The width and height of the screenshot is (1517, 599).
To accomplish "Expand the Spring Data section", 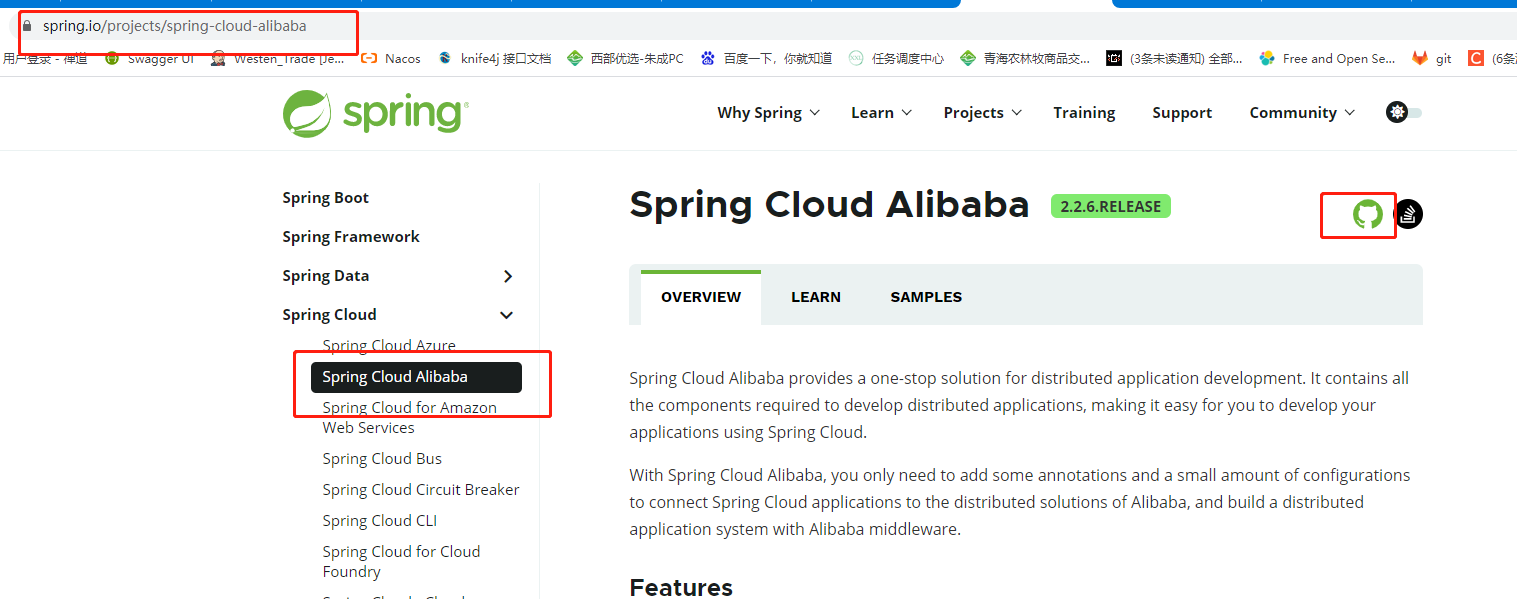I will point(507,276).
